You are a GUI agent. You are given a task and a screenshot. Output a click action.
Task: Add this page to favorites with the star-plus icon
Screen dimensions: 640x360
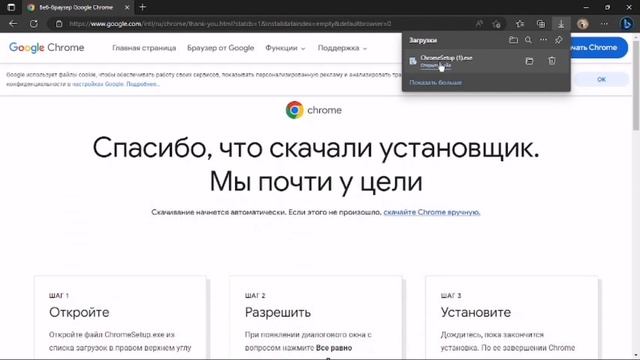tap(497, 24)
